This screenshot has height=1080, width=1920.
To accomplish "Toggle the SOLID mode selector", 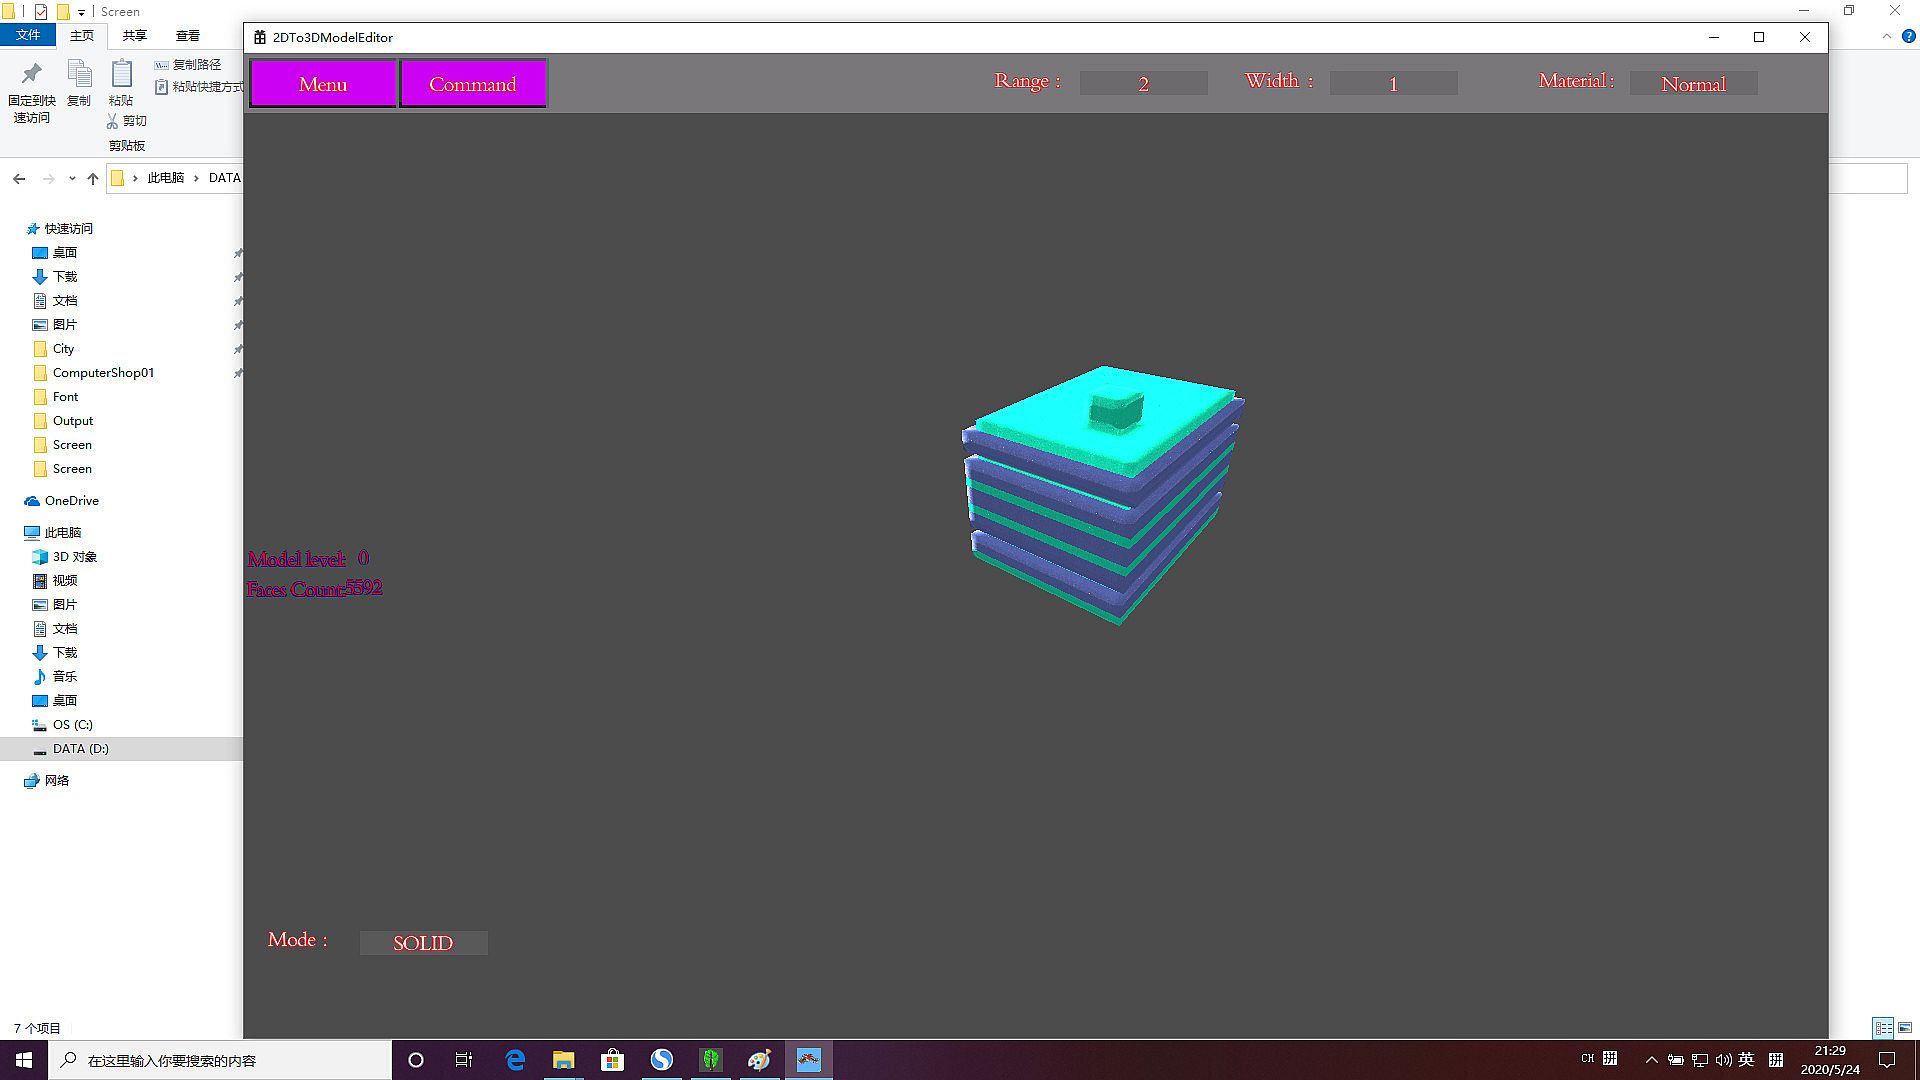I will (x=423, y=943).
